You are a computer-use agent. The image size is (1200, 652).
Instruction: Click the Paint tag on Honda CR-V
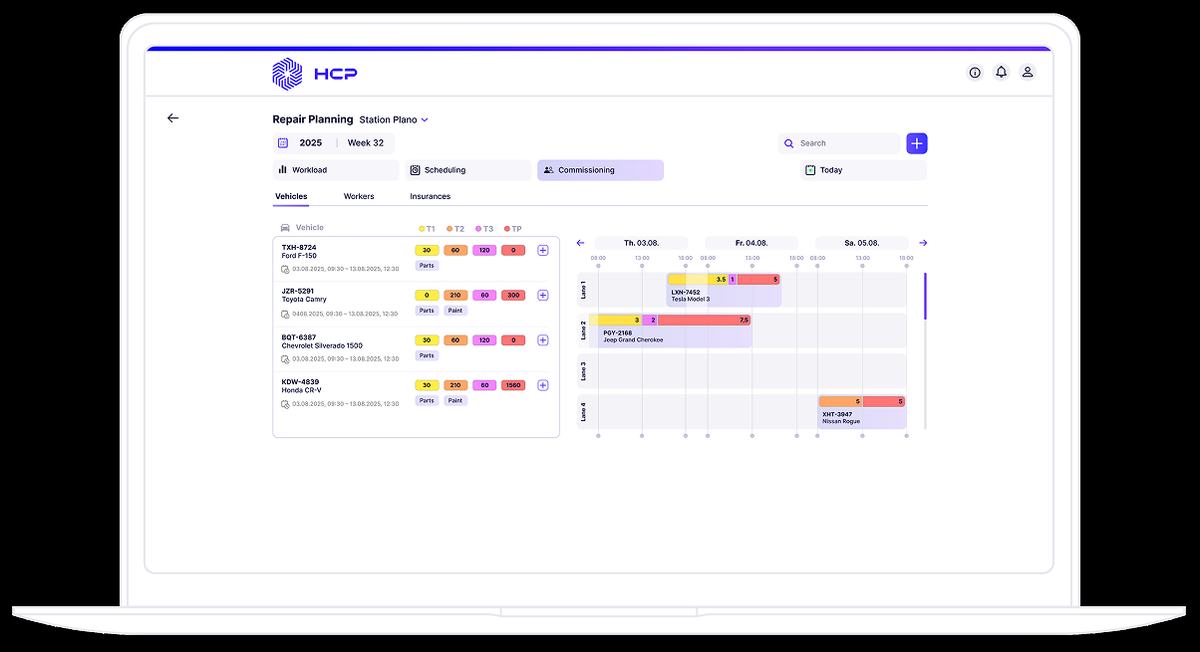tap(456, 401)
